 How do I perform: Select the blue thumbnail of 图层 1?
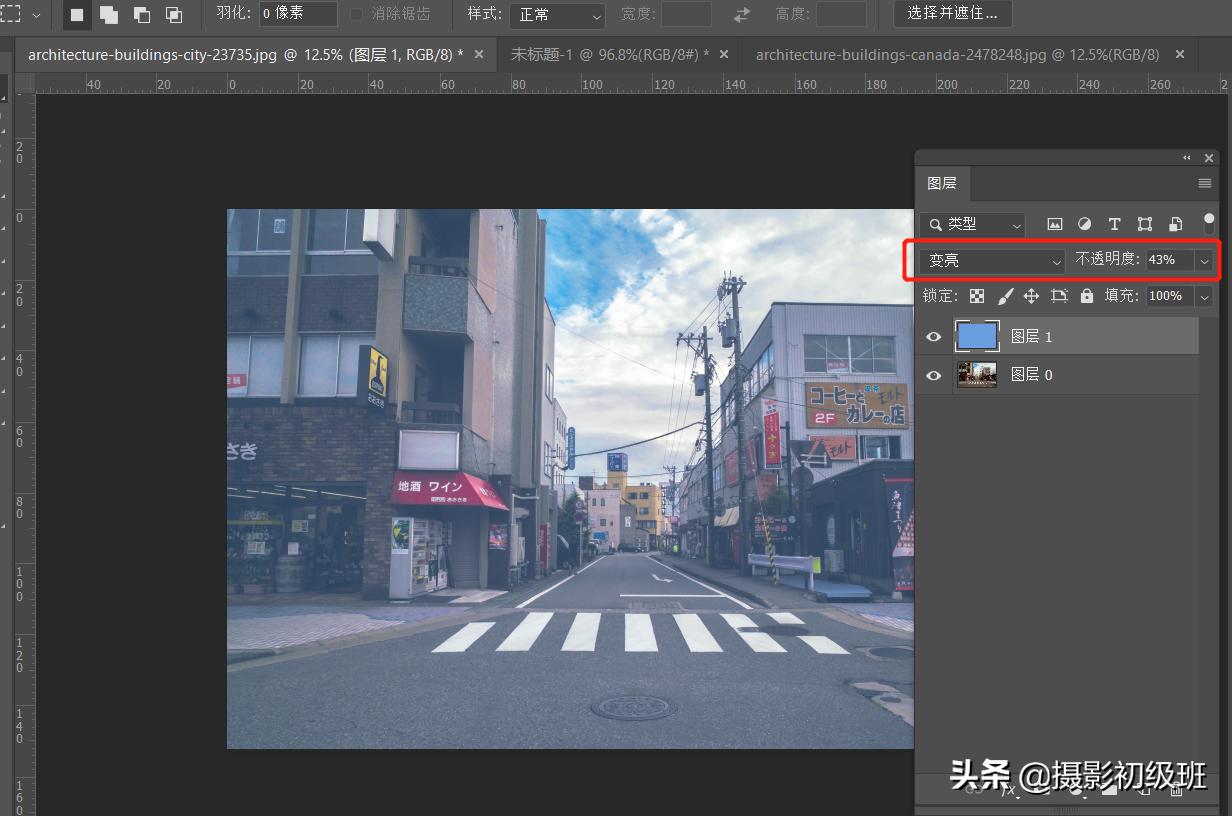(977, 336)
